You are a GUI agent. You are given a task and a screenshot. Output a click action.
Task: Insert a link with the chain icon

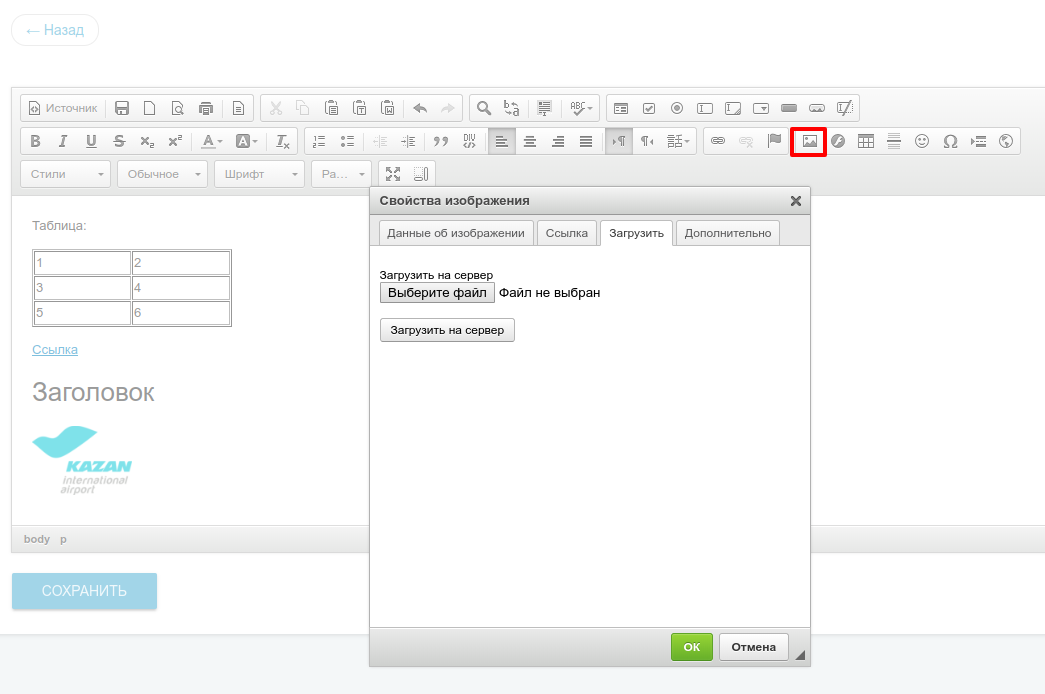coord(717,141)
